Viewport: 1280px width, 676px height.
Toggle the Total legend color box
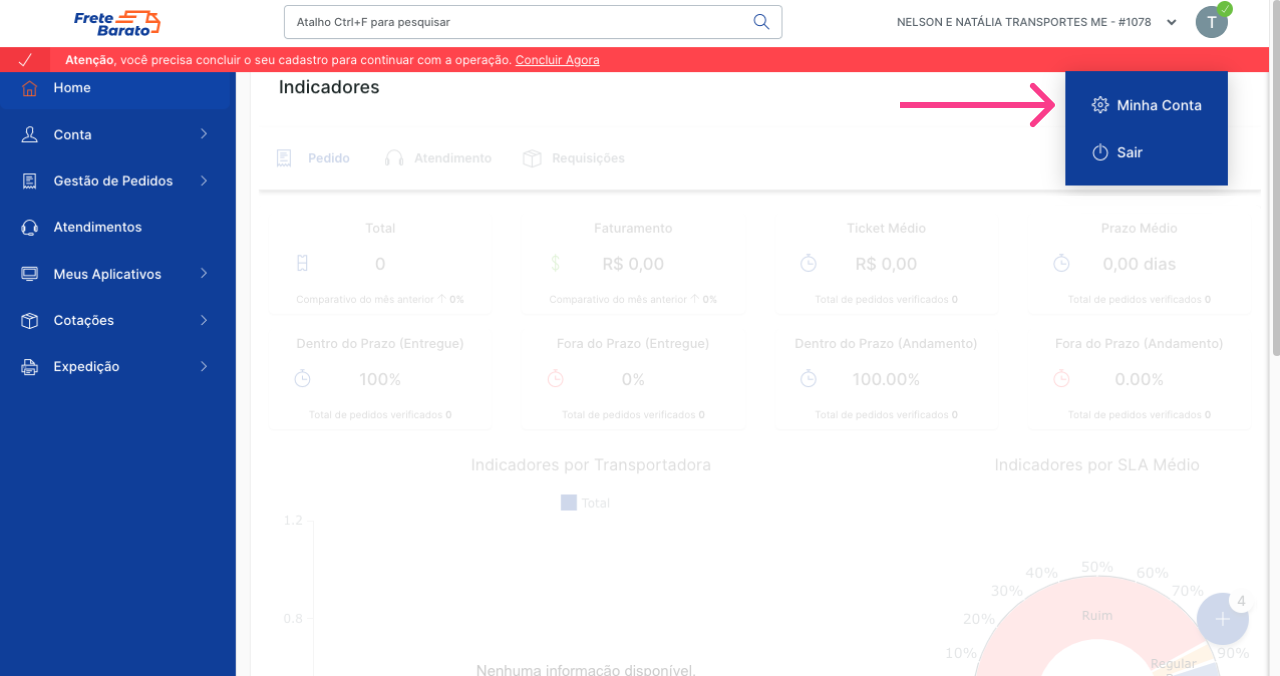(568, 503)
